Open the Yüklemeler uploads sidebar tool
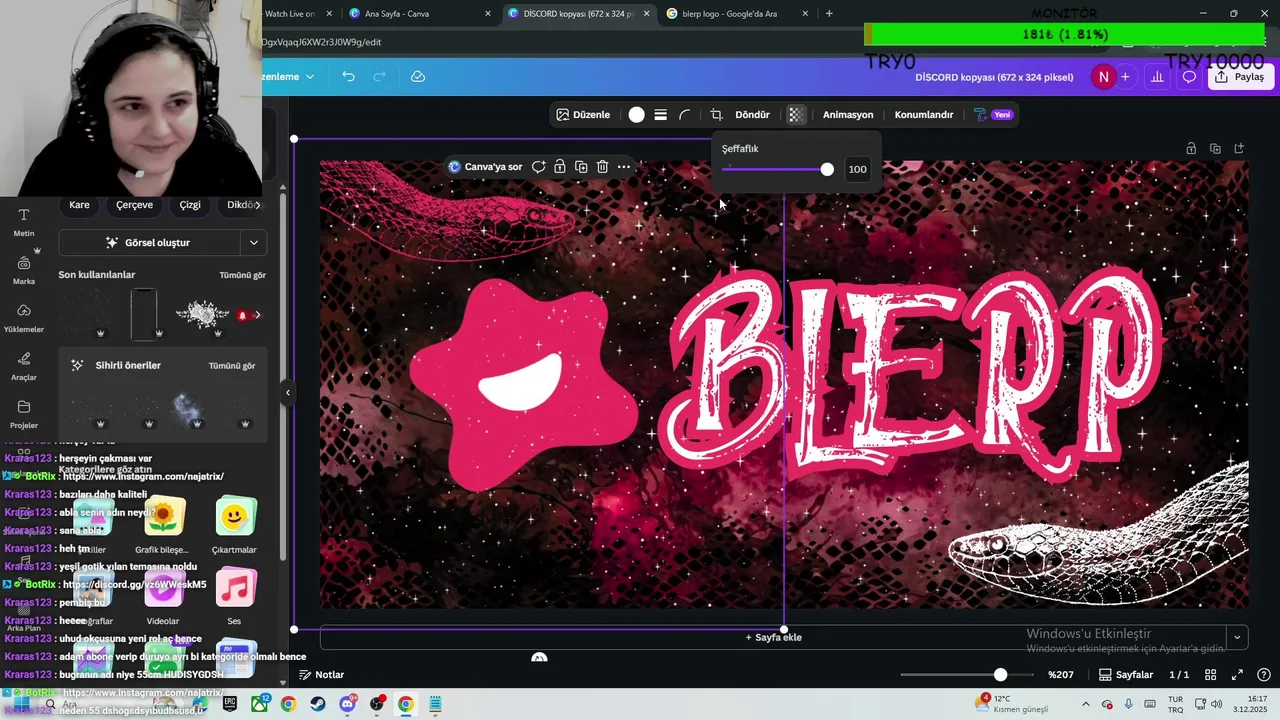Viewport: 1280px width, 720px height. pyautogui.click(x=24, y=318)
